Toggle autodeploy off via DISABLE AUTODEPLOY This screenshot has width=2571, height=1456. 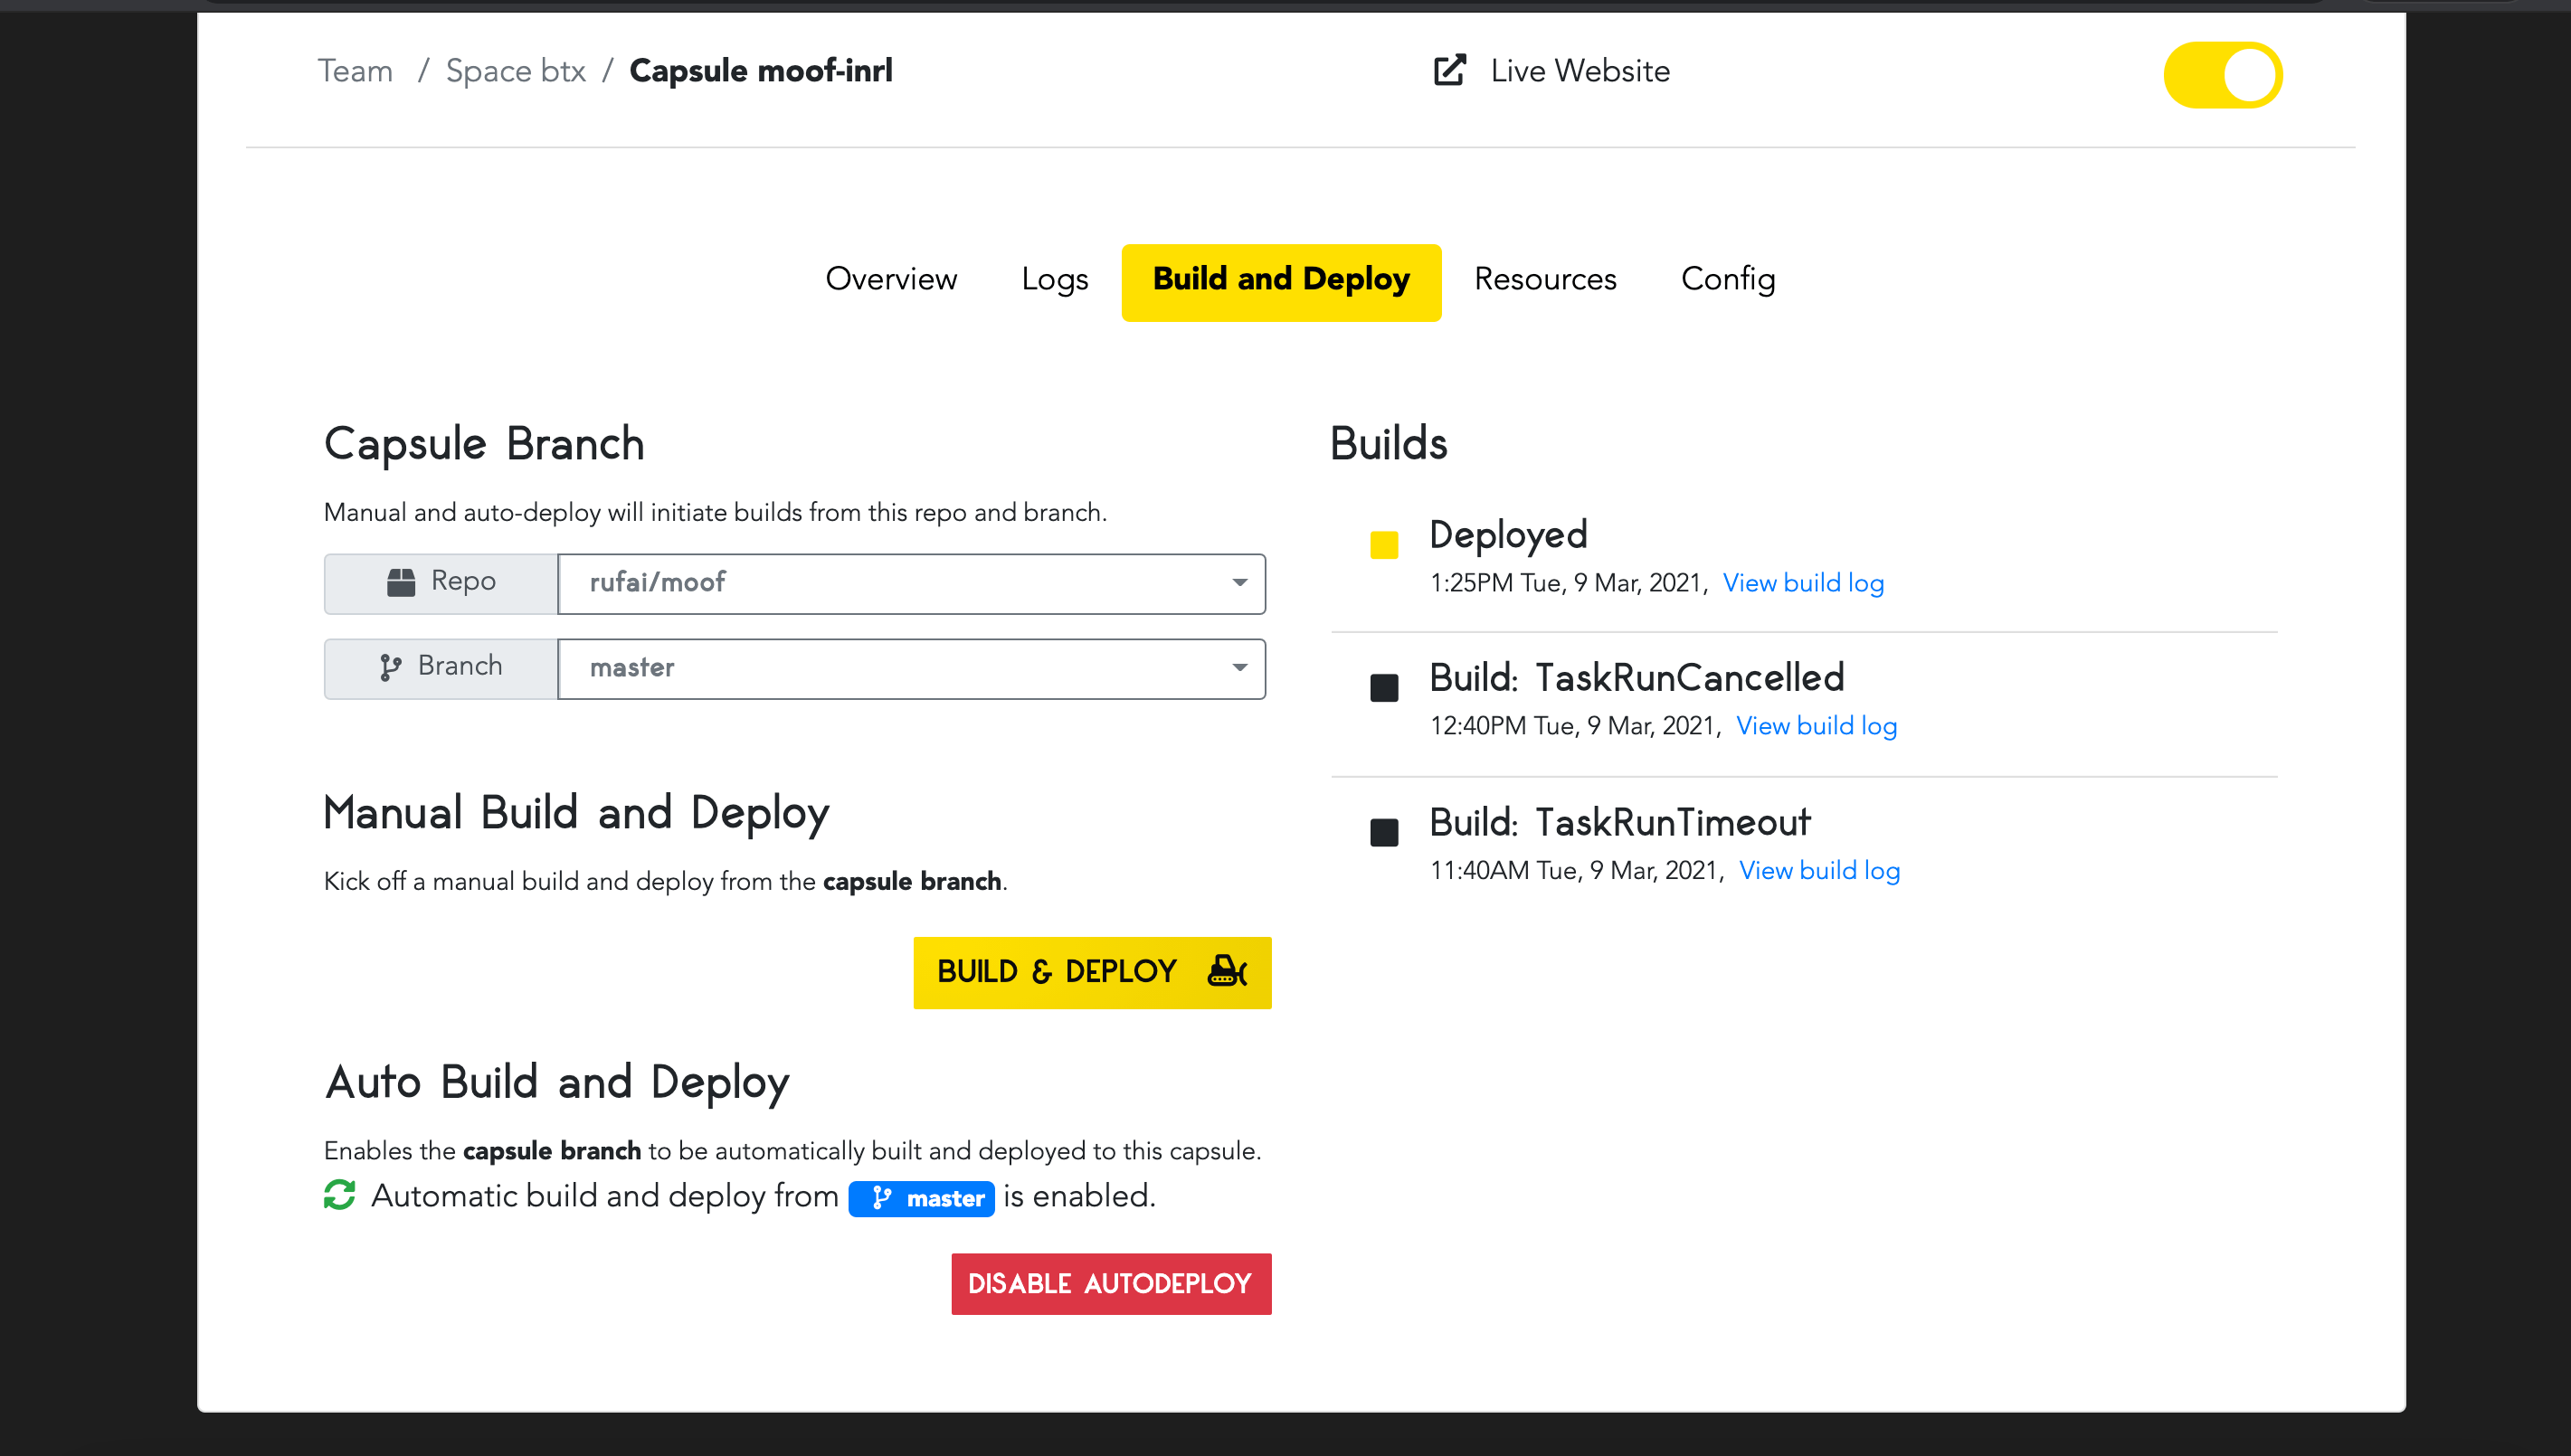pos(1109,1285)
